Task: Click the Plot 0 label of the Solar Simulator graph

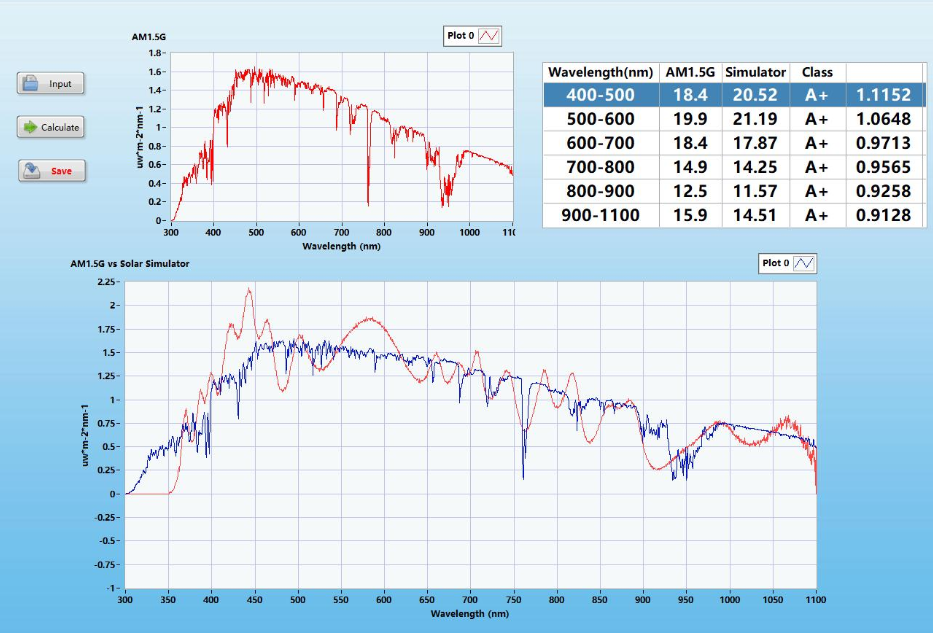Action: [x=775, y=263]
